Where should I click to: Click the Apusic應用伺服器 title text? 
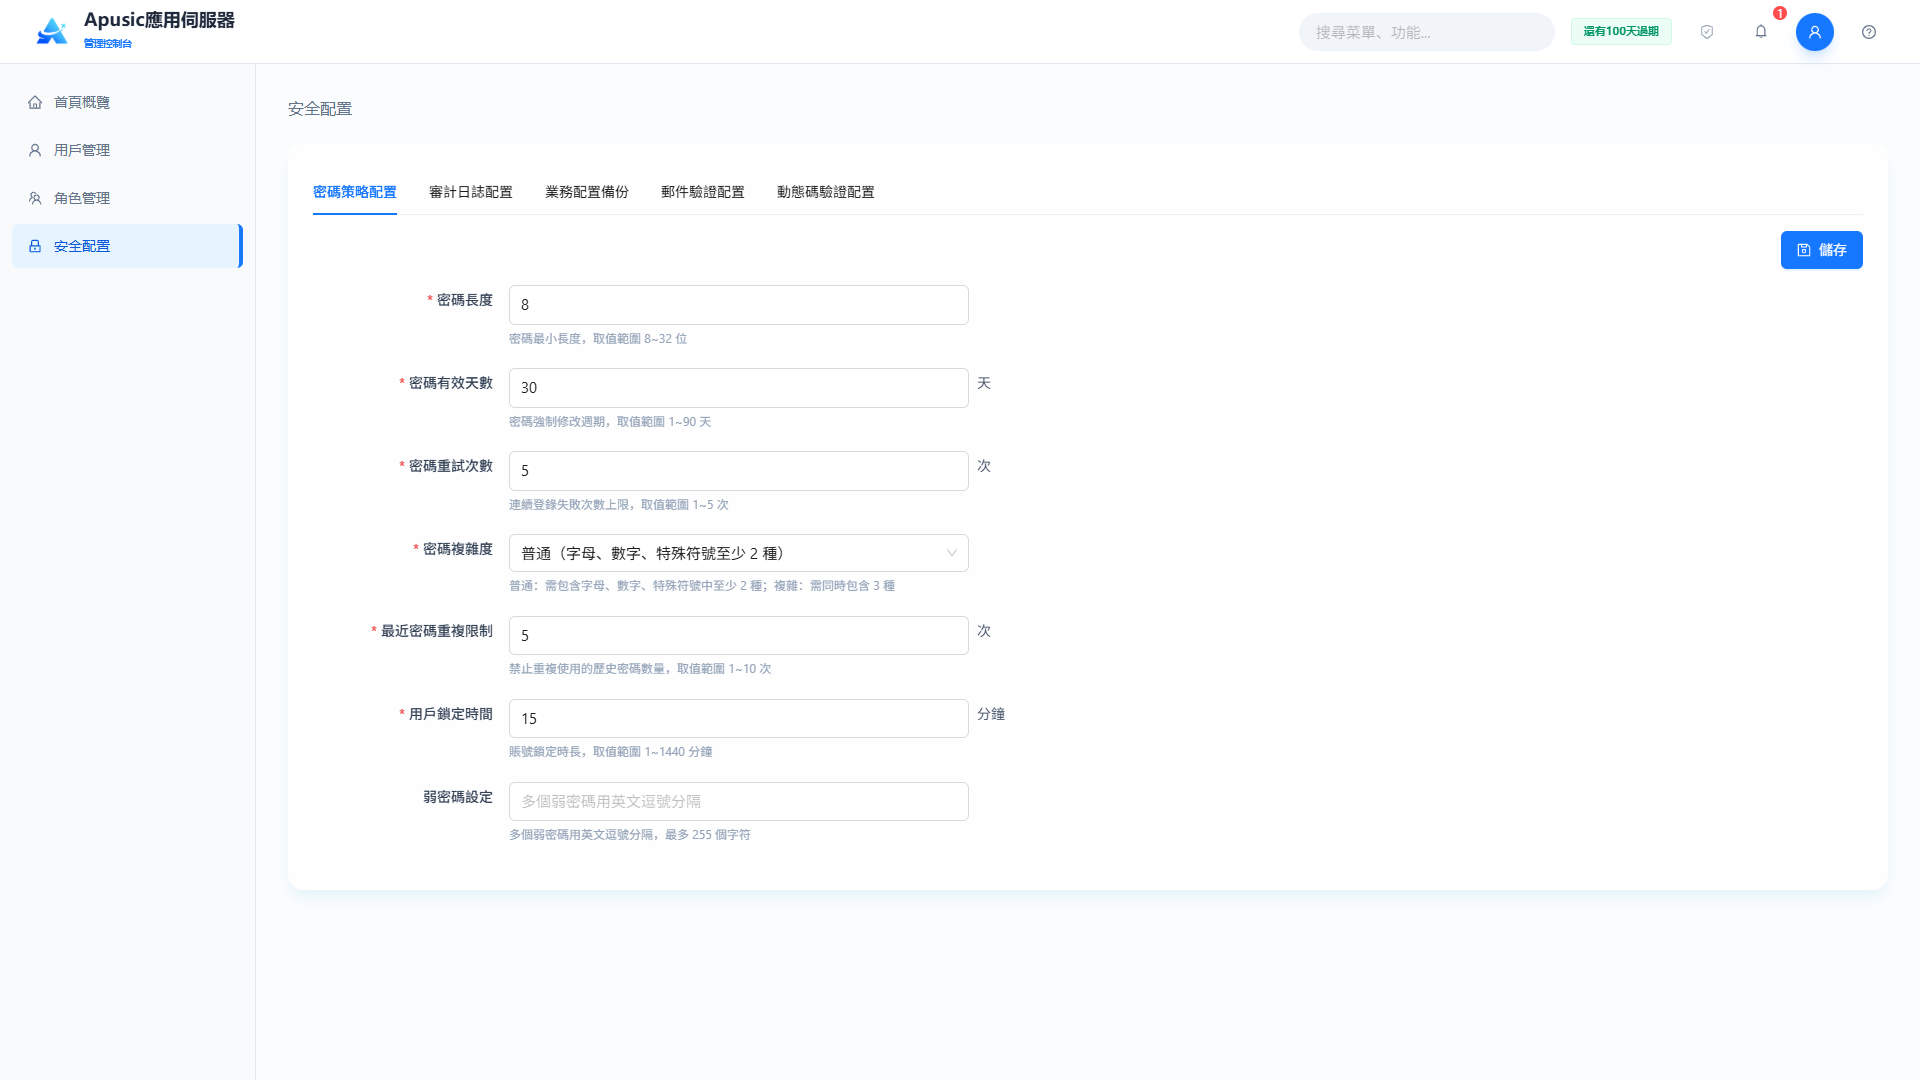(159, 20)
